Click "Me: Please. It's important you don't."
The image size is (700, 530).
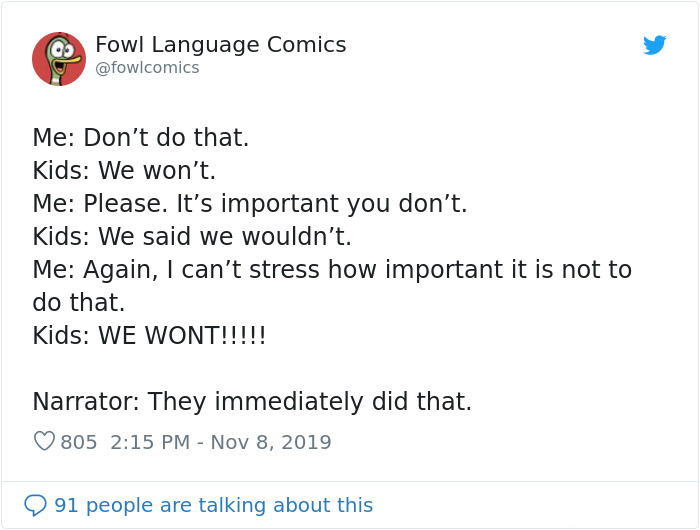[x=250, y=204]
